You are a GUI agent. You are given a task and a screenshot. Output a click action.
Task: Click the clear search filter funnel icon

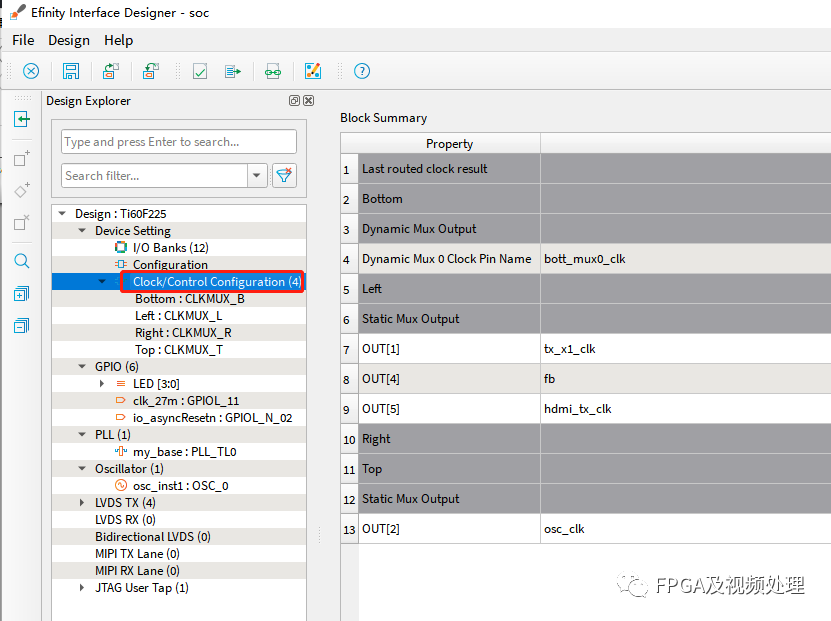[285, 175]
